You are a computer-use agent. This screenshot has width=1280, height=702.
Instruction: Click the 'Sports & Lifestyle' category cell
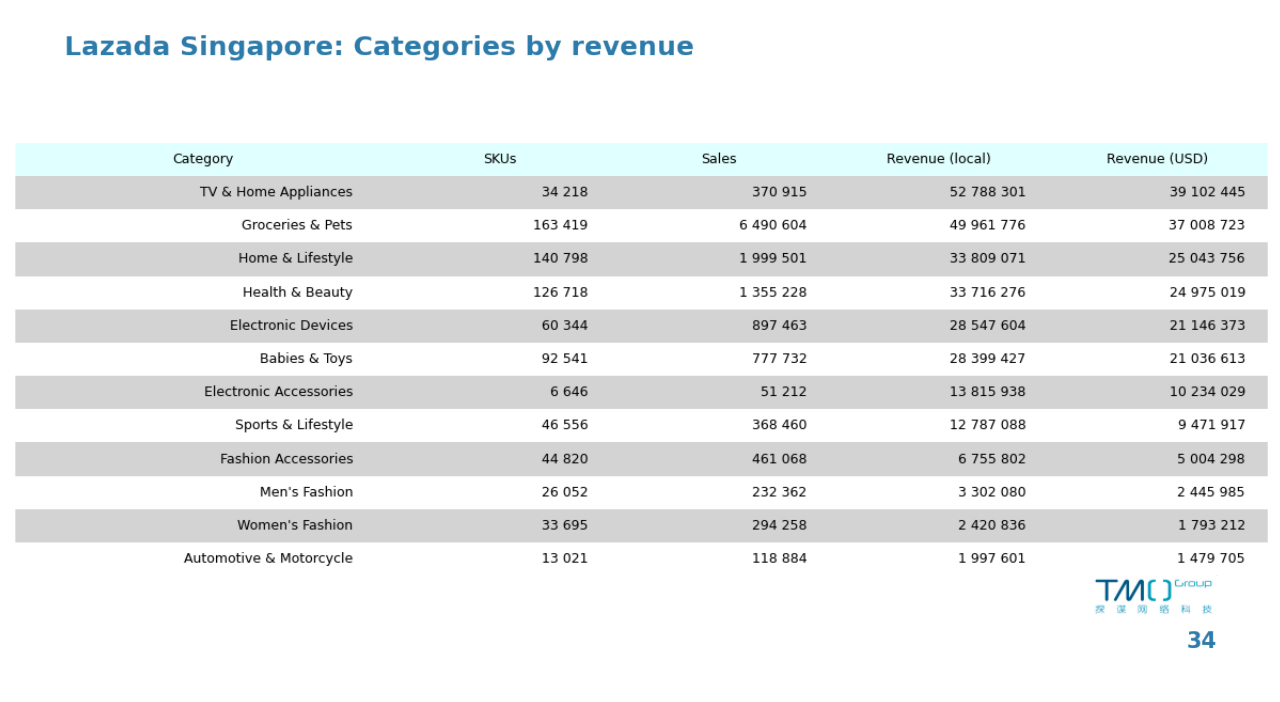click(294, 425)
